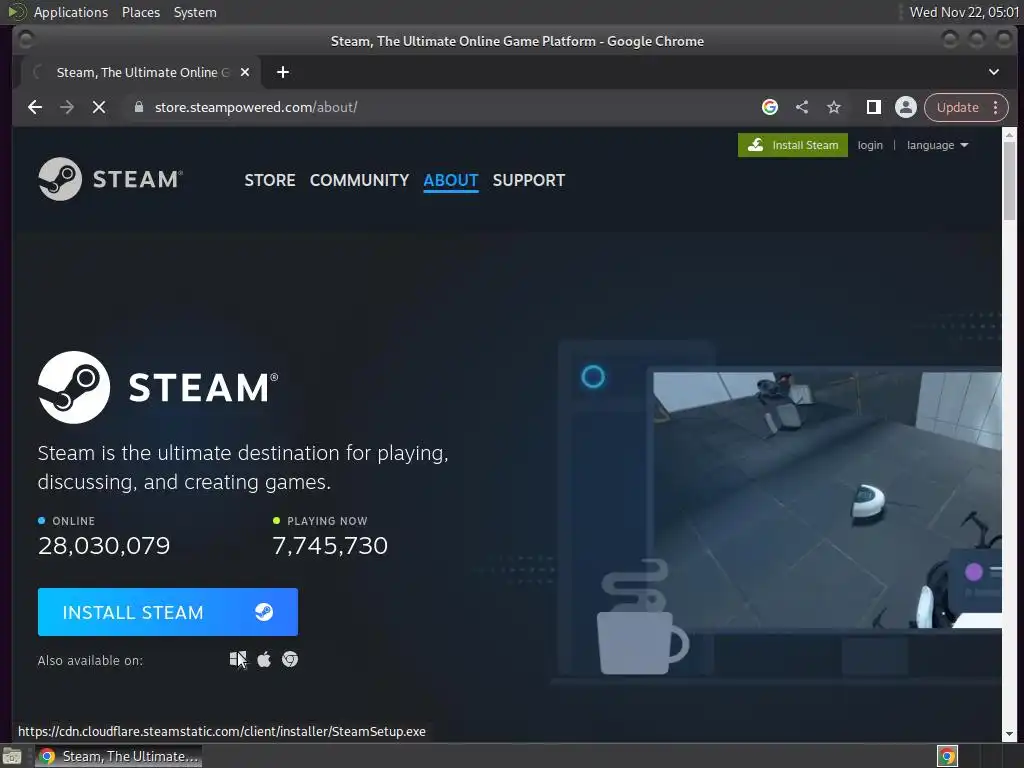Click the large Steam logo in hero
This screenshot has height=768, width=1024.
[x=158, y=387]
